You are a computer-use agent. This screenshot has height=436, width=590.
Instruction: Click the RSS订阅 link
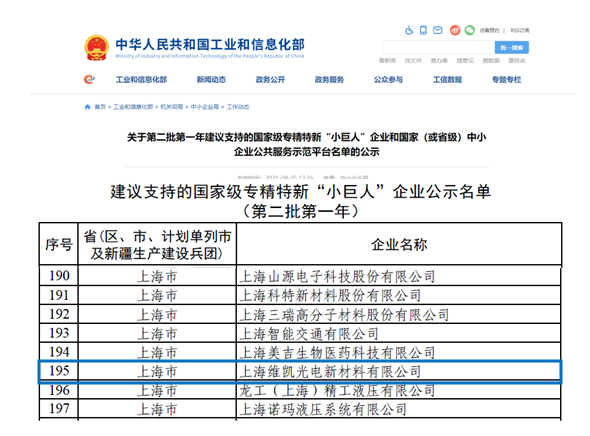(520, 30)
